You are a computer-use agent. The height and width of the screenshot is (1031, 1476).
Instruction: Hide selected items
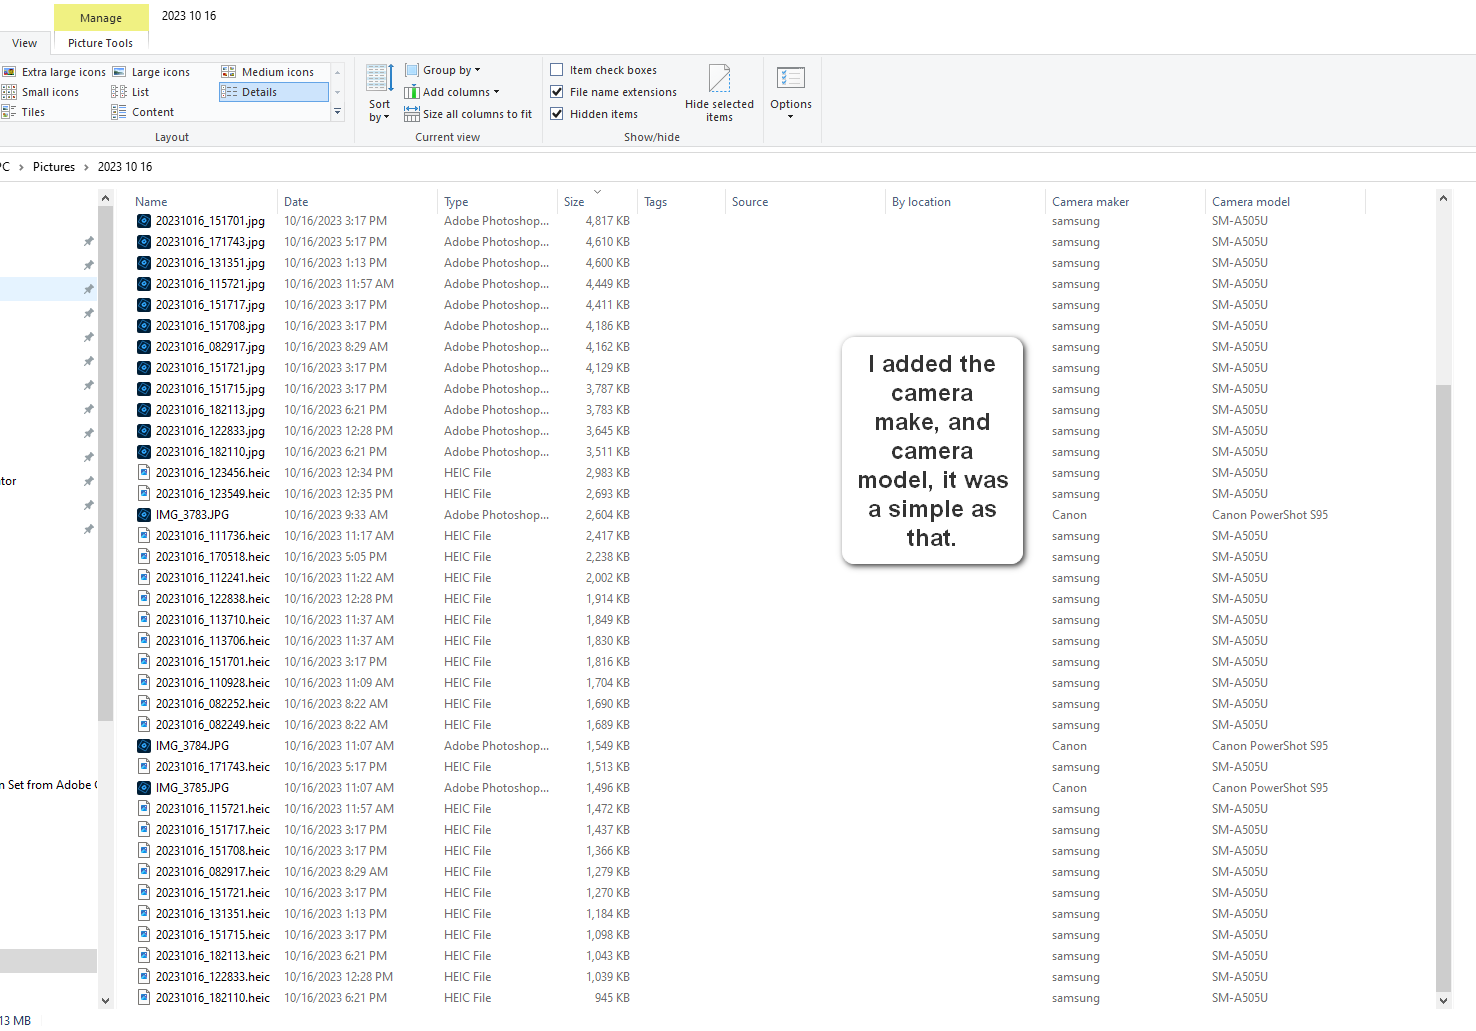click(x=719, y=93)
